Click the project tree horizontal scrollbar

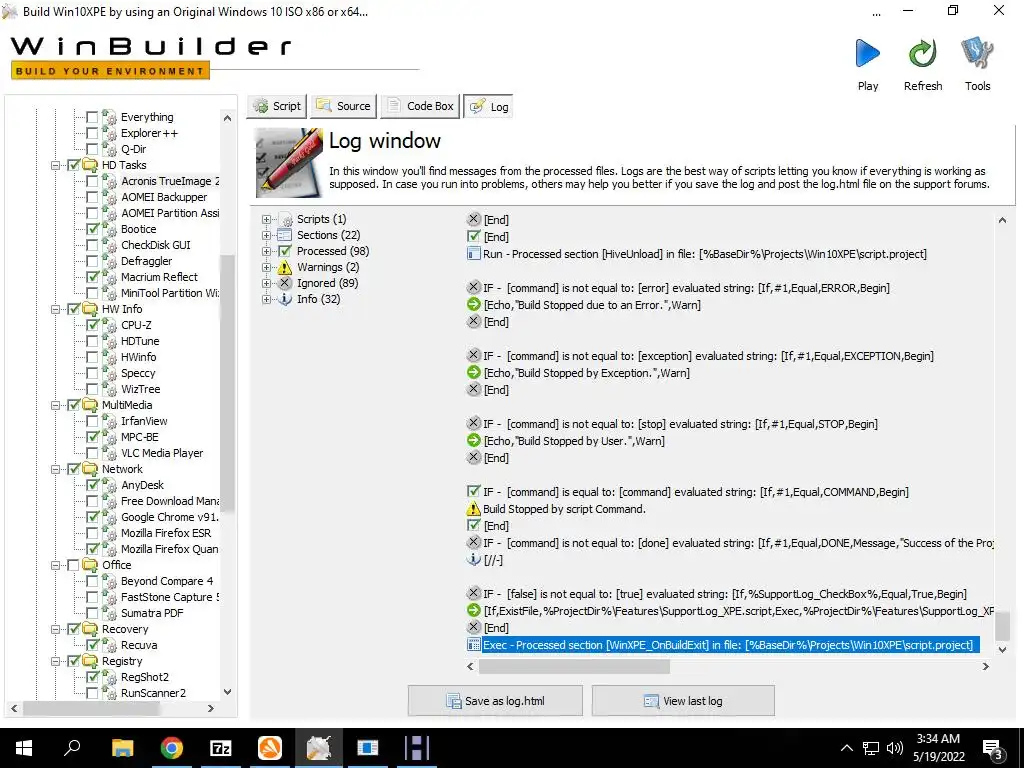click(x=91, y=708)
